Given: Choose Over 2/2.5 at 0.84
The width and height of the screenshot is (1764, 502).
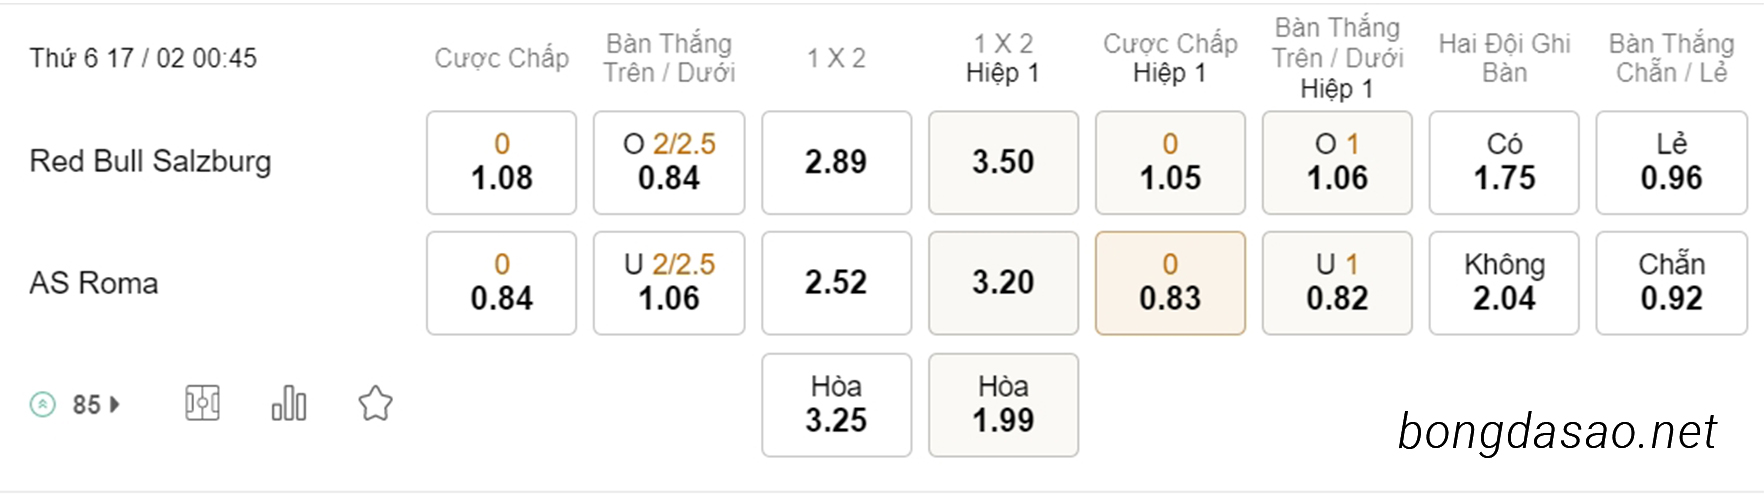Looking at the screenshot, I should pyautogui.click(x=669, y=162).
